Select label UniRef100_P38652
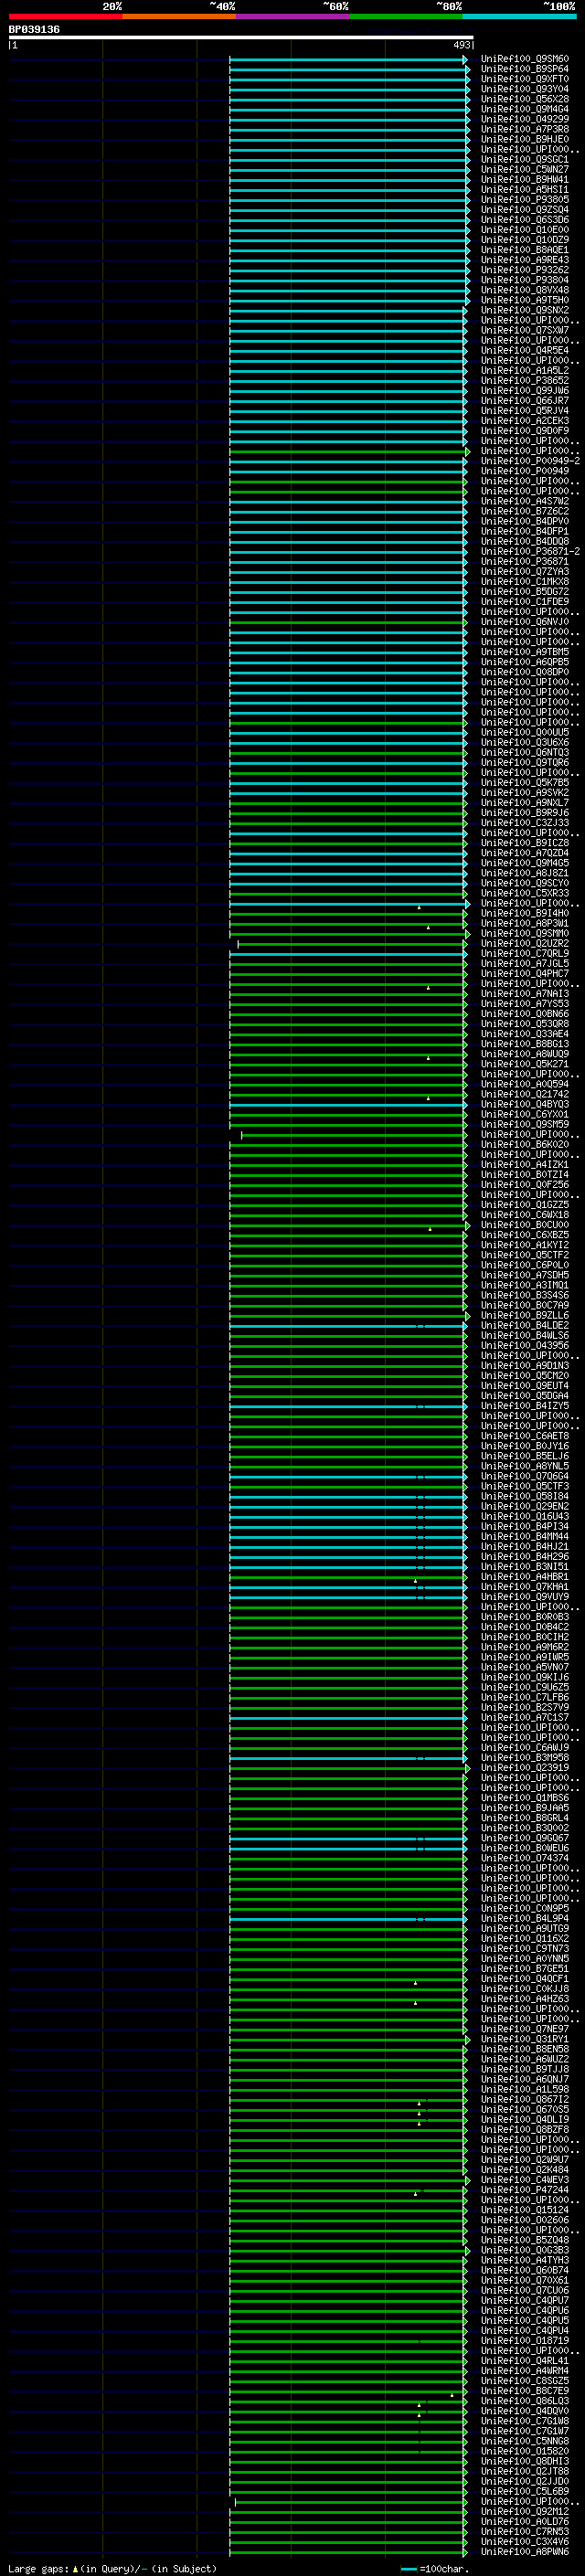Viewport: 585px width, 2576px height. [x=524, y=380]
